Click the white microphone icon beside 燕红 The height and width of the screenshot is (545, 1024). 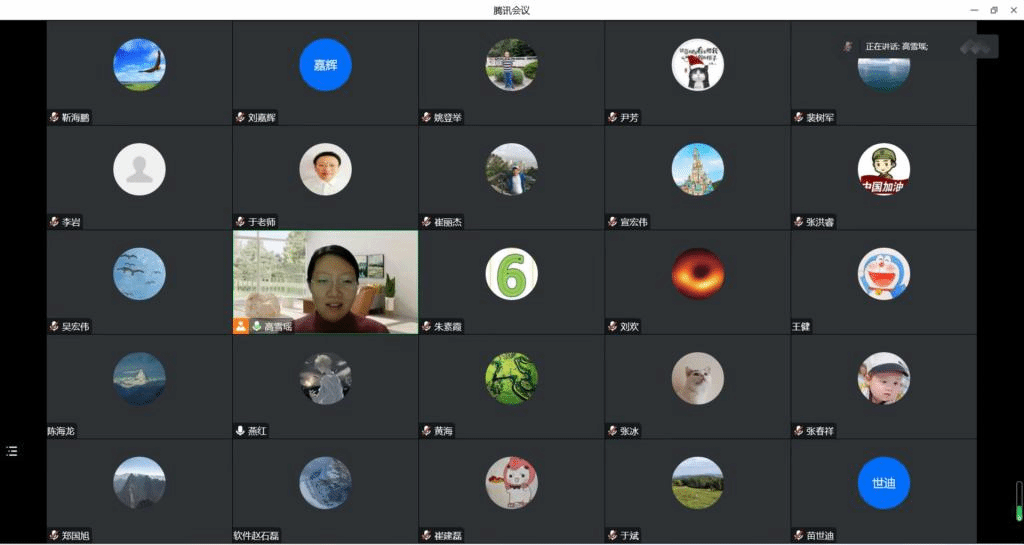point(240,431)
